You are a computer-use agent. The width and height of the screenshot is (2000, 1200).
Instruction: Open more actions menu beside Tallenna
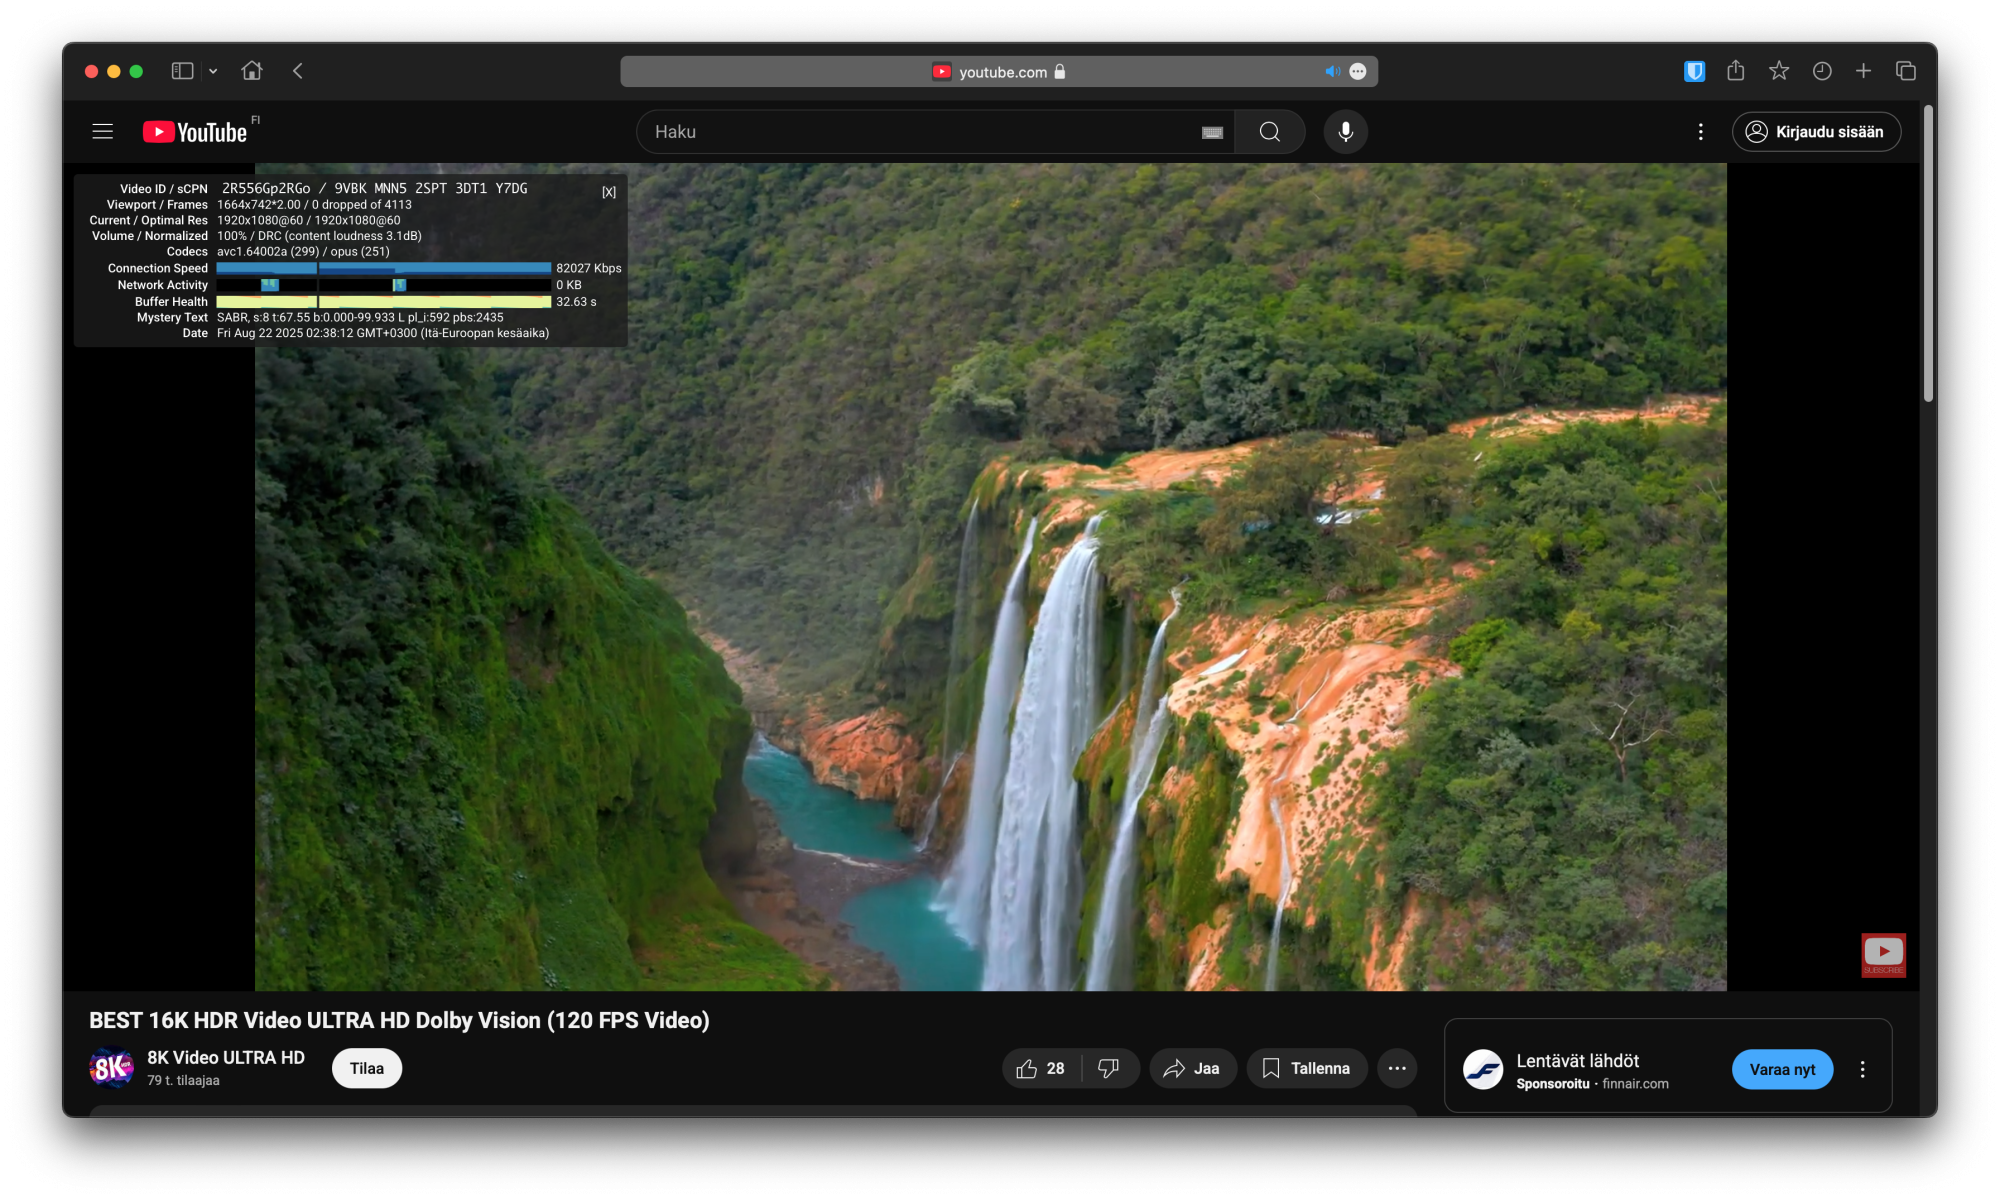pyautogui.click(x=1396, y=1068)
